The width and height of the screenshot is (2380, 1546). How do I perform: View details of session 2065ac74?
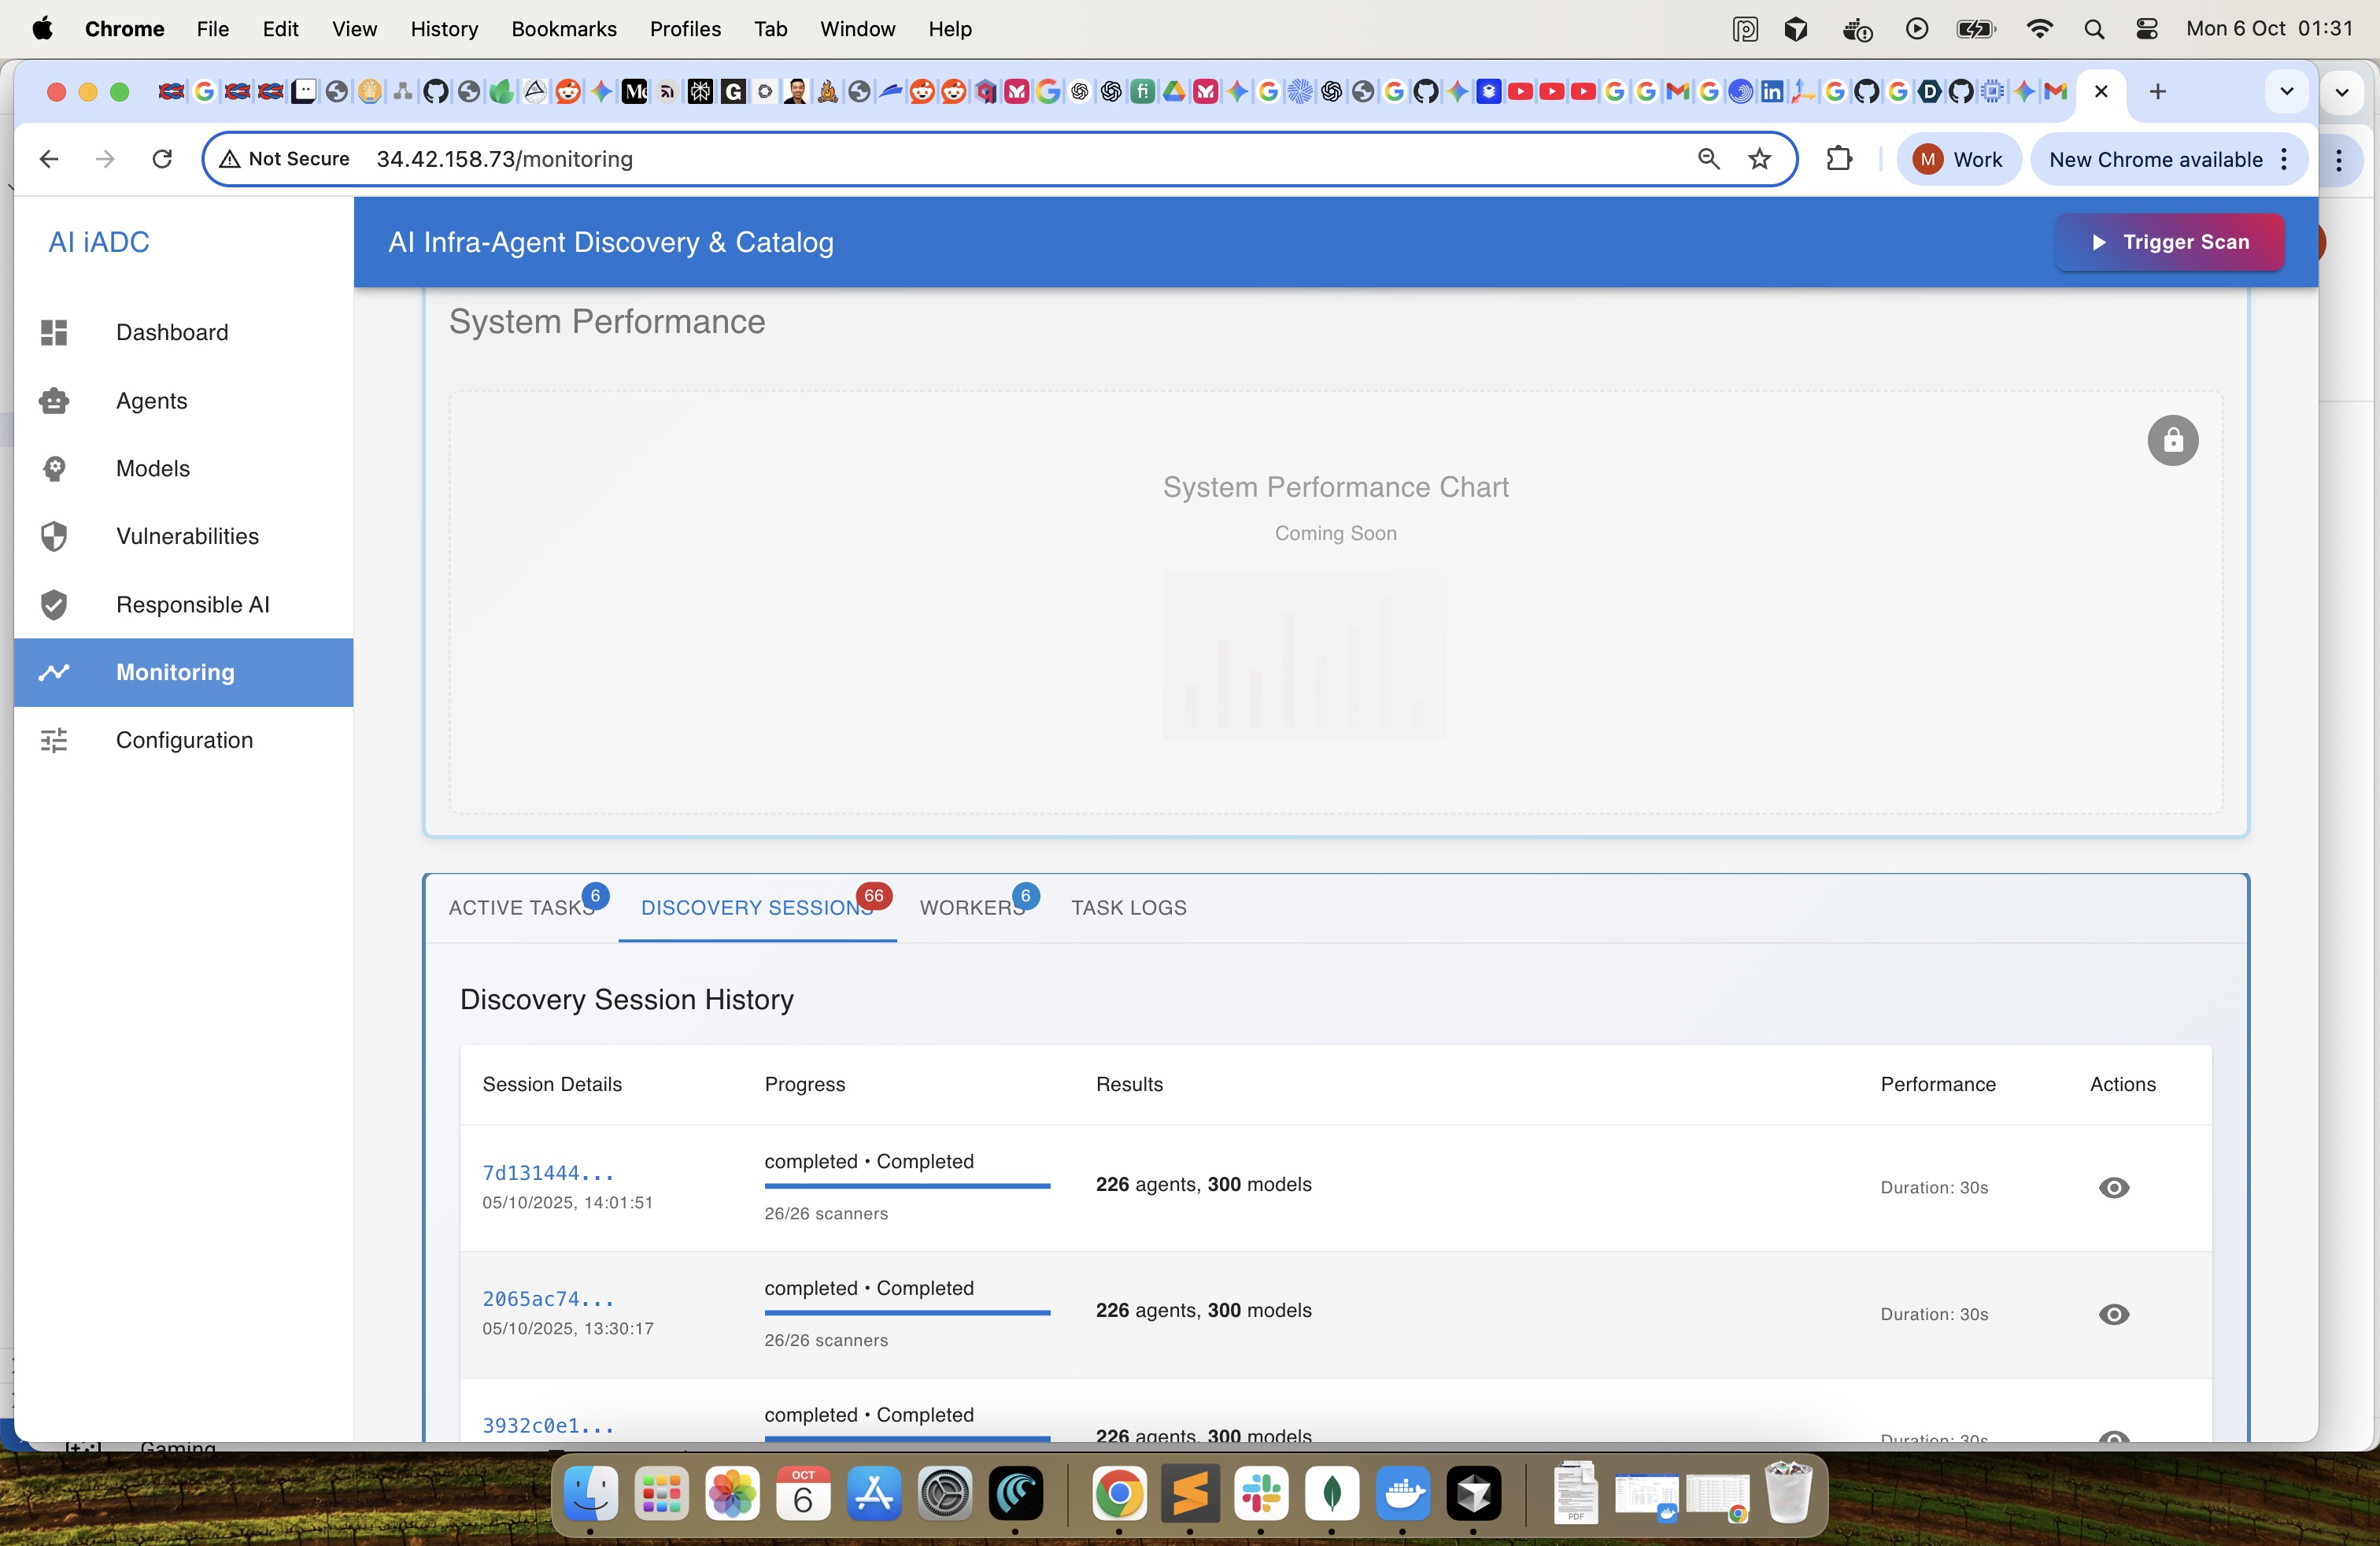2113,1314
